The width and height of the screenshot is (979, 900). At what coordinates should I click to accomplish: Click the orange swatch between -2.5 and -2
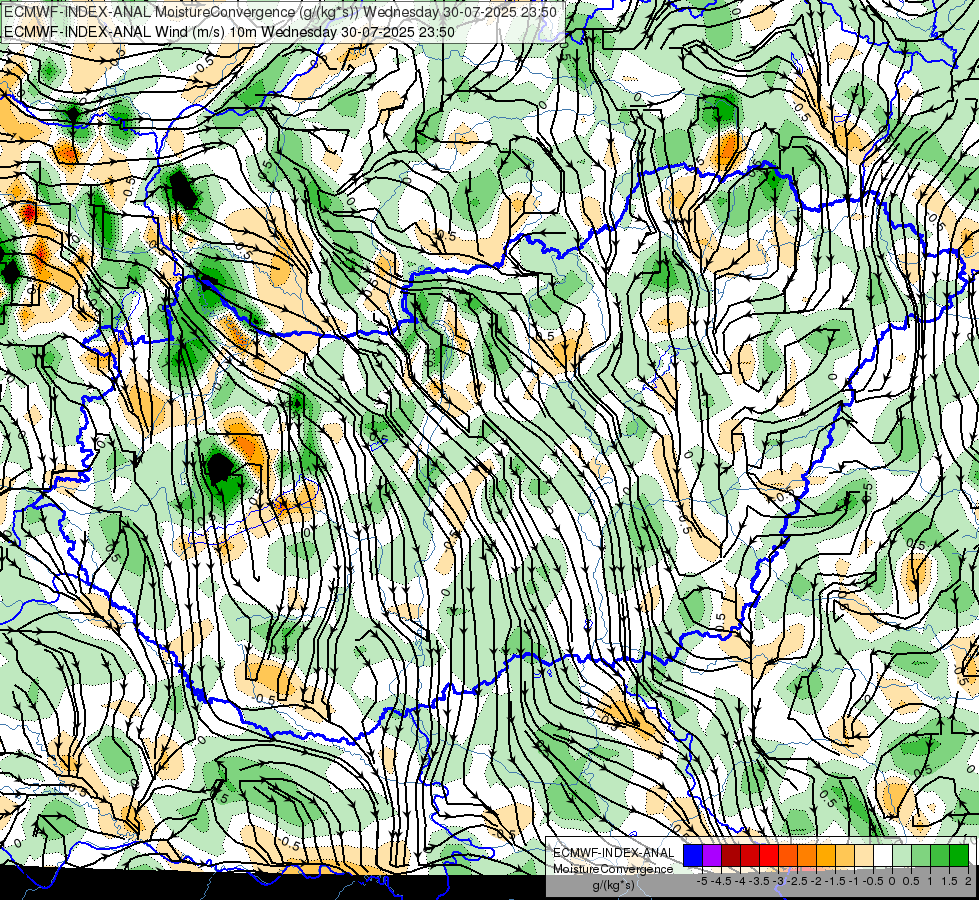(807, 855)
